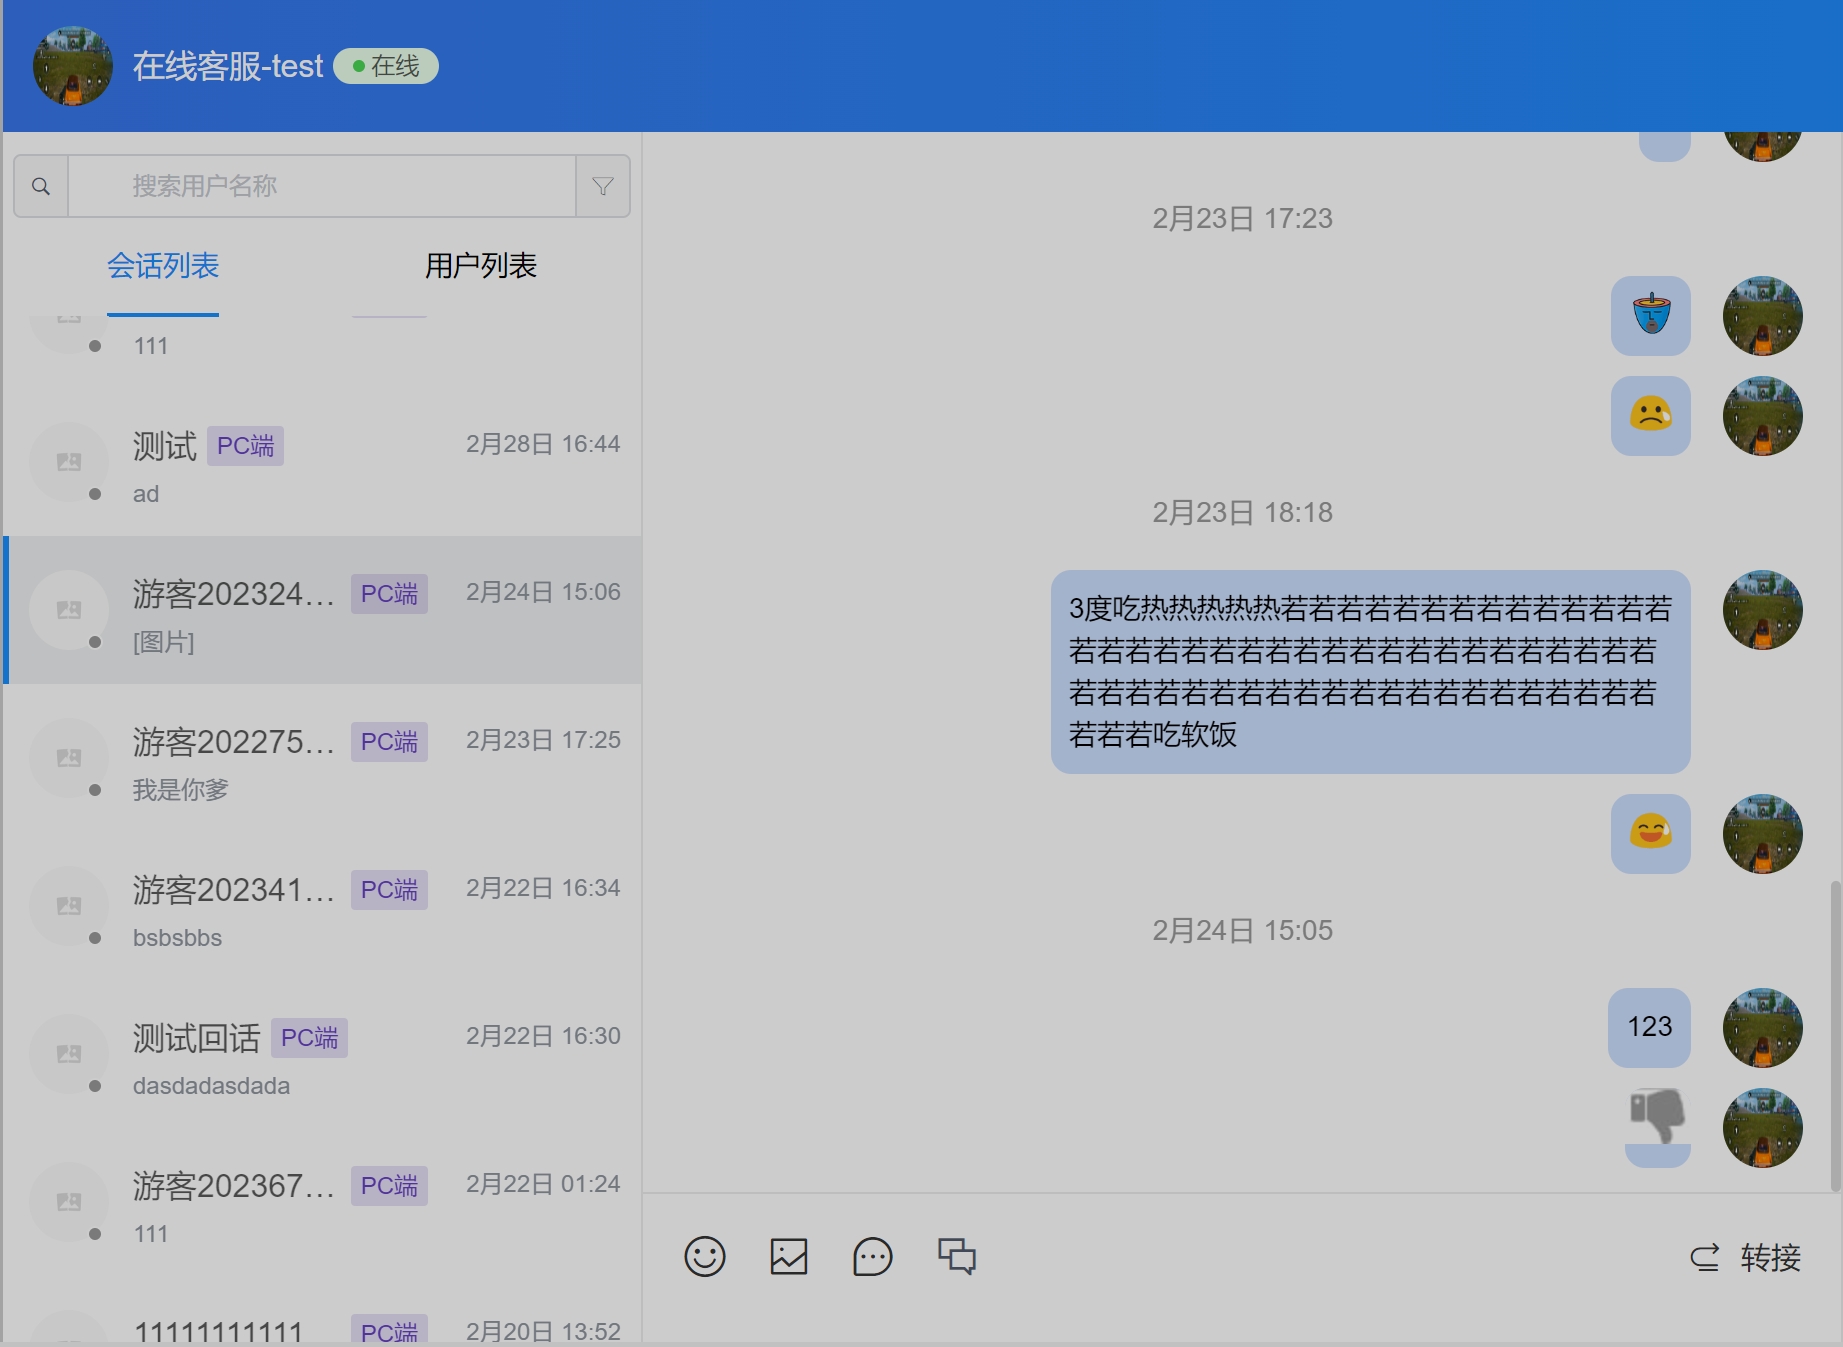Open conversation 游客202275… 我是你爹
Viewport: 1843px width, 1347px height.
click(x=322, y=758)
